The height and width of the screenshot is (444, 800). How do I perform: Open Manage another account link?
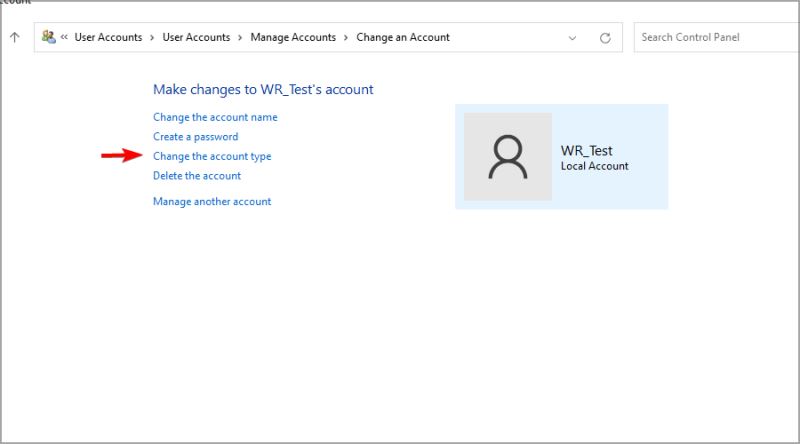[x=212, y=202]
